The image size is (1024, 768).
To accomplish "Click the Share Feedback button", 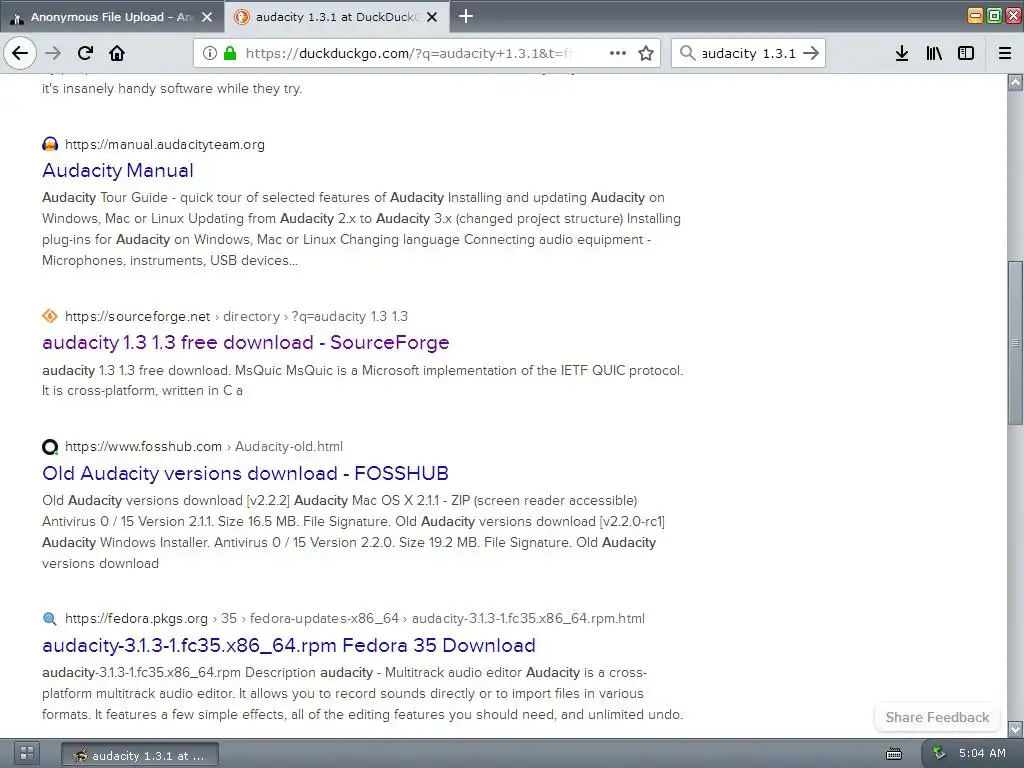I will tap(937, 717).
